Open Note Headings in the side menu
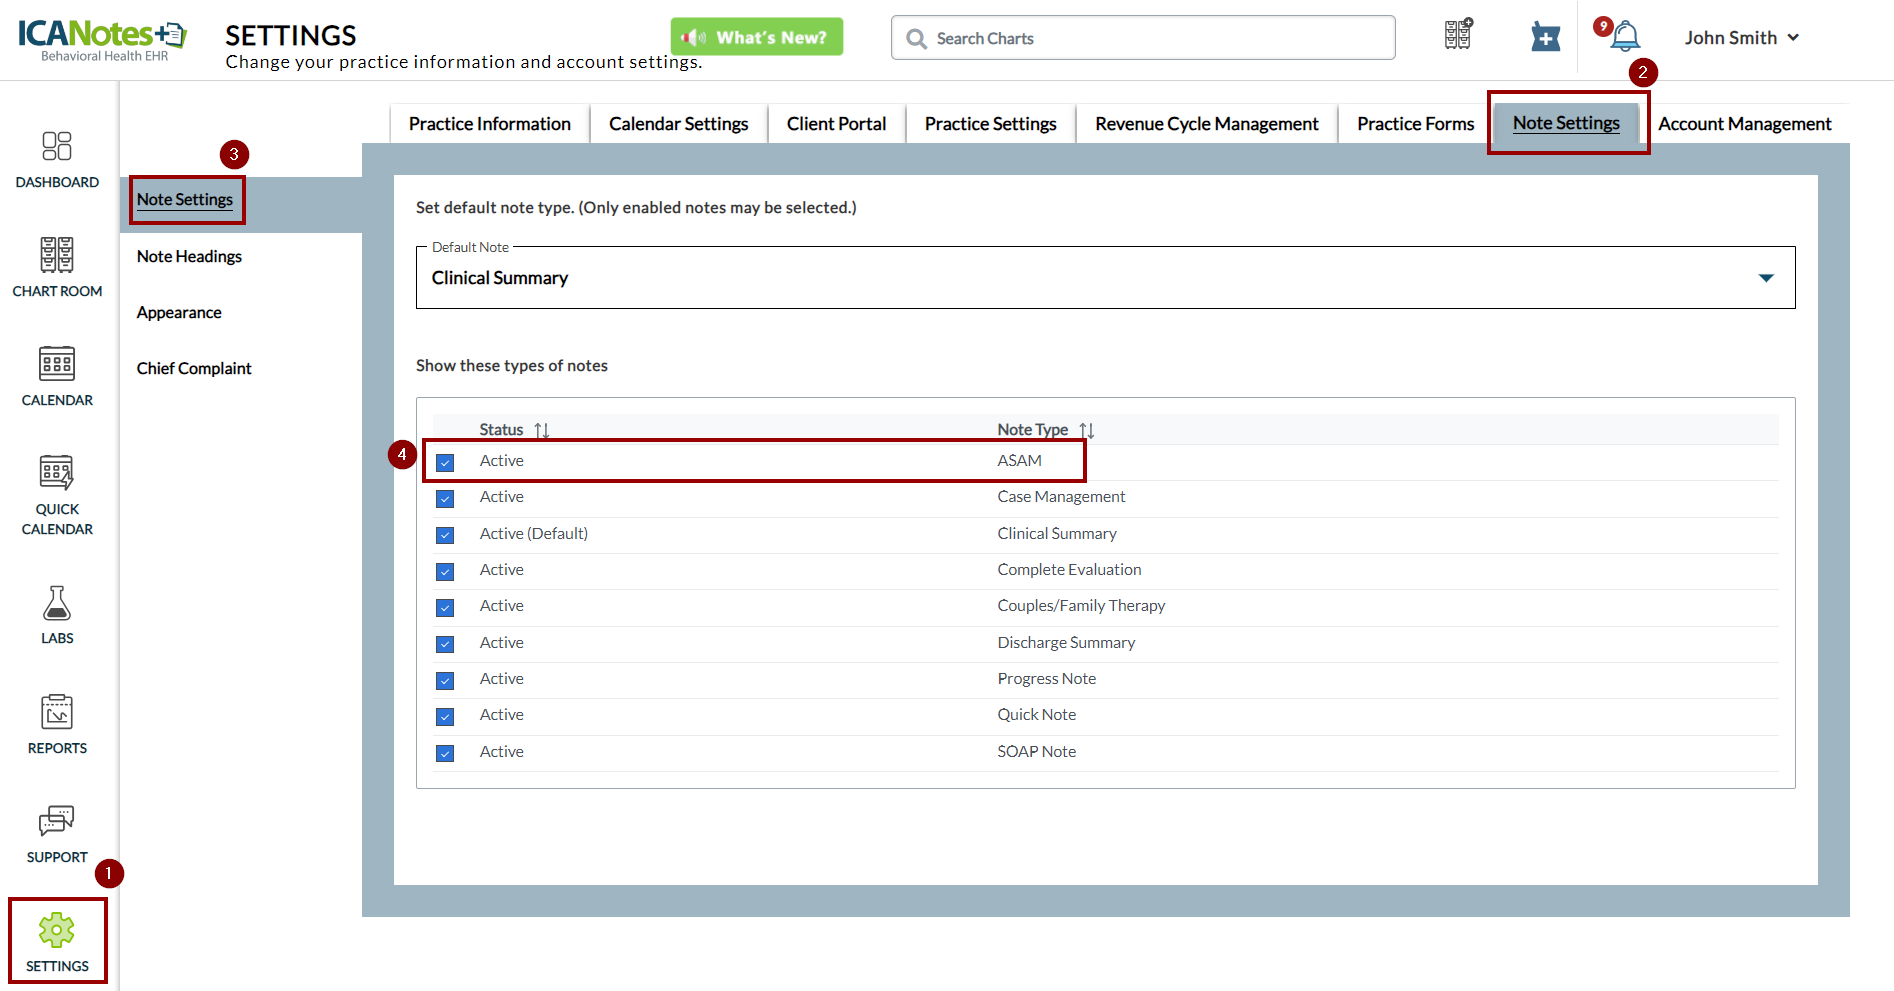 click(x=189, y=256)
